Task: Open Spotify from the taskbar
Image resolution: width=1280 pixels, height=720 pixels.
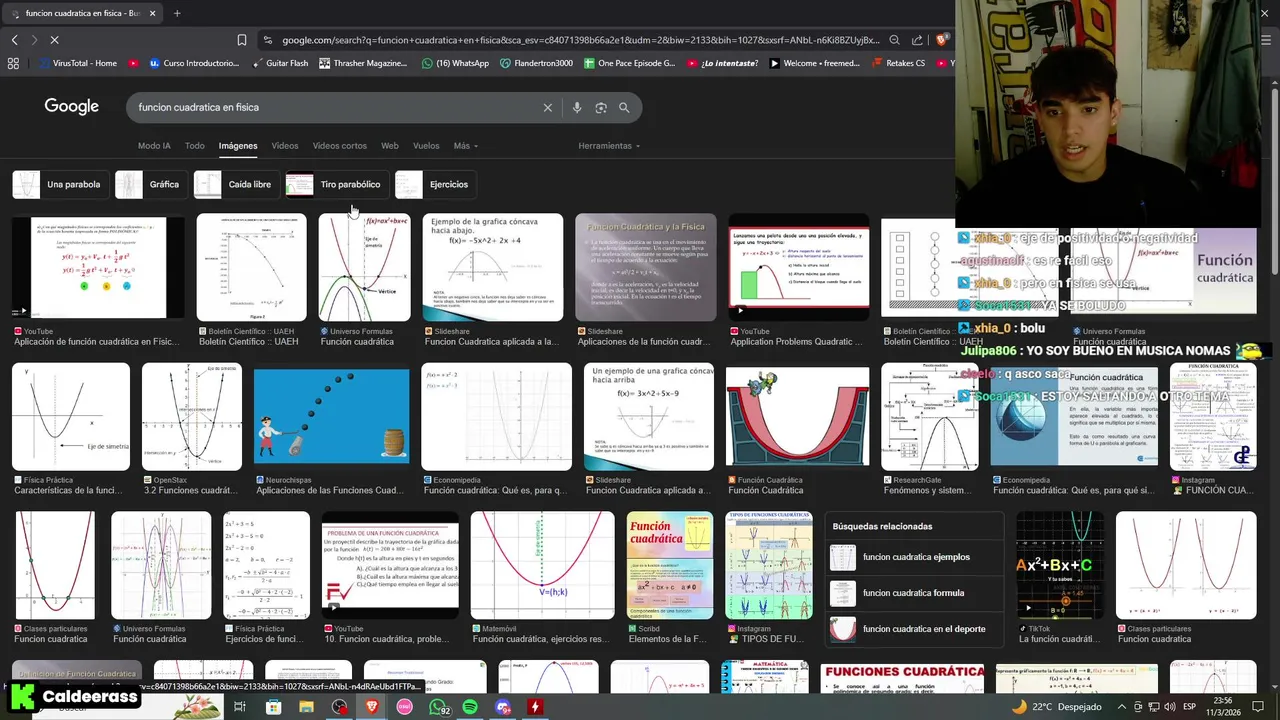Action: click(470, 707)
